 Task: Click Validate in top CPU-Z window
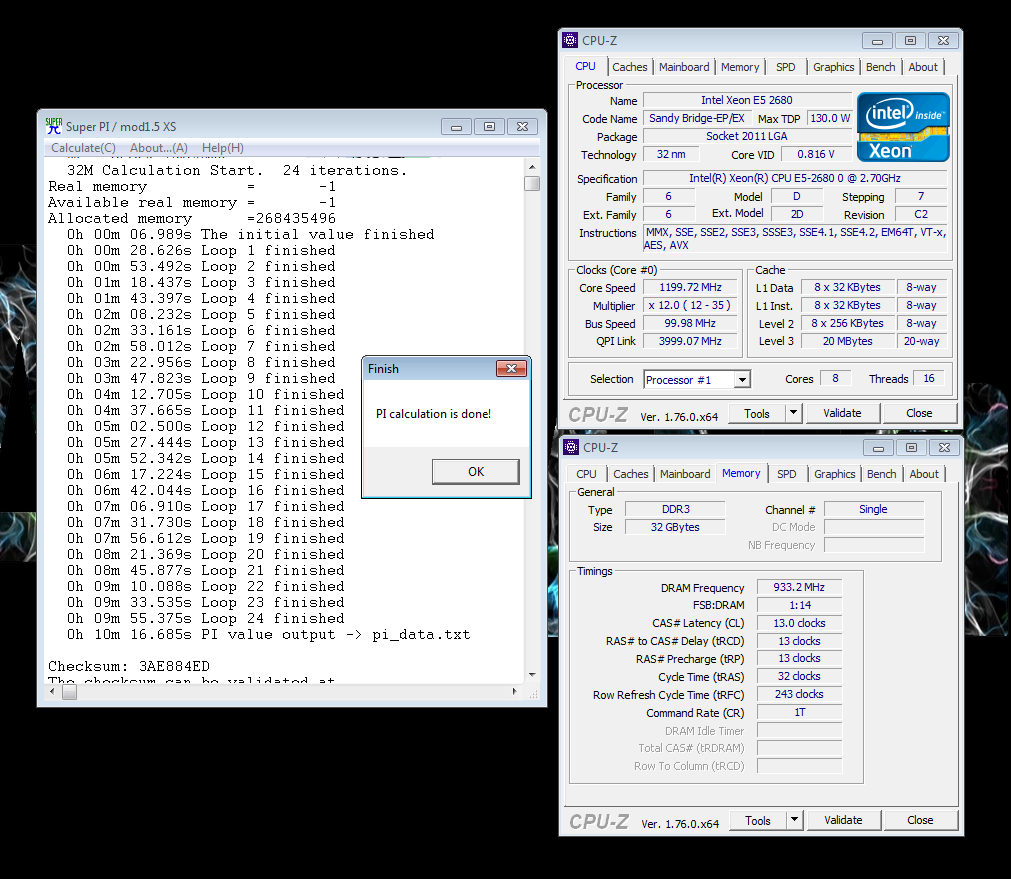tap(842, 413)
